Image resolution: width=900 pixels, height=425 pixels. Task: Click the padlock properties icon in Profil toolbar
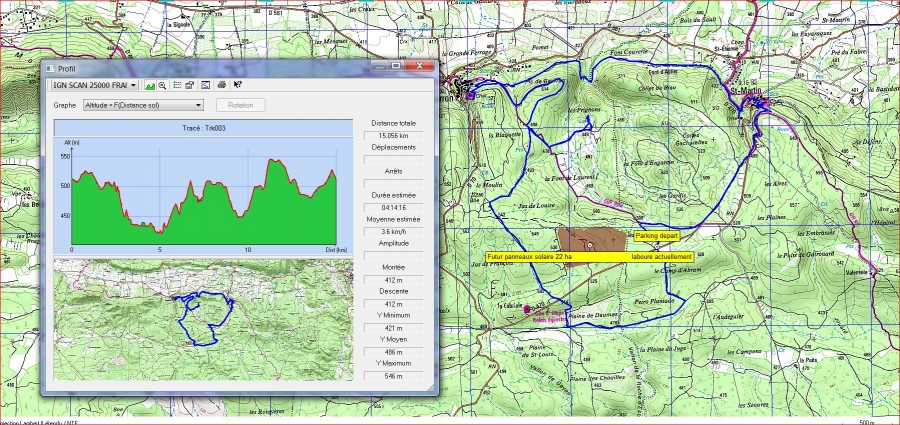[189, 85]
